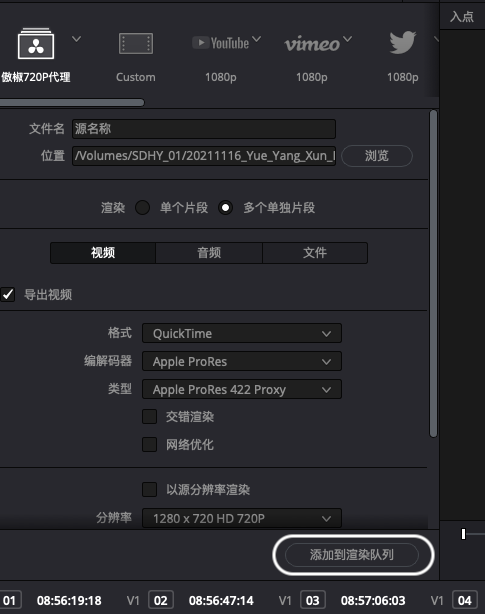Screen dimensions: 485x614
Task: Switch to the 文件 tab
Action: pyautogui.click(x=315, y=253)
